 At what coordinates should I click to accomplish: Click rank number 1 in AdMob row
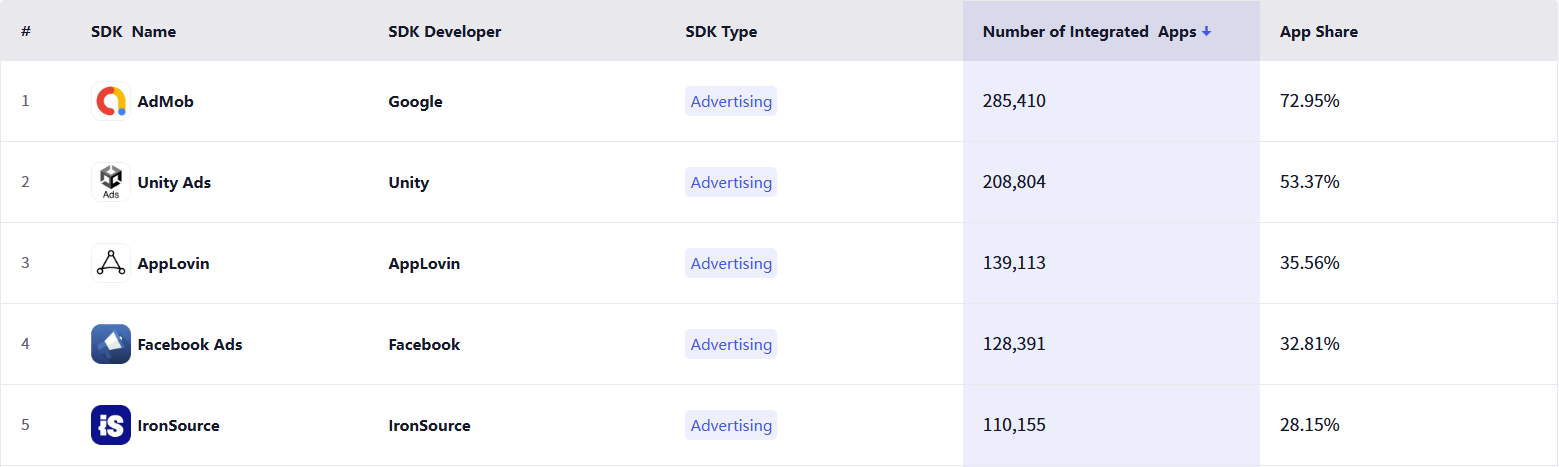(25, 101)
